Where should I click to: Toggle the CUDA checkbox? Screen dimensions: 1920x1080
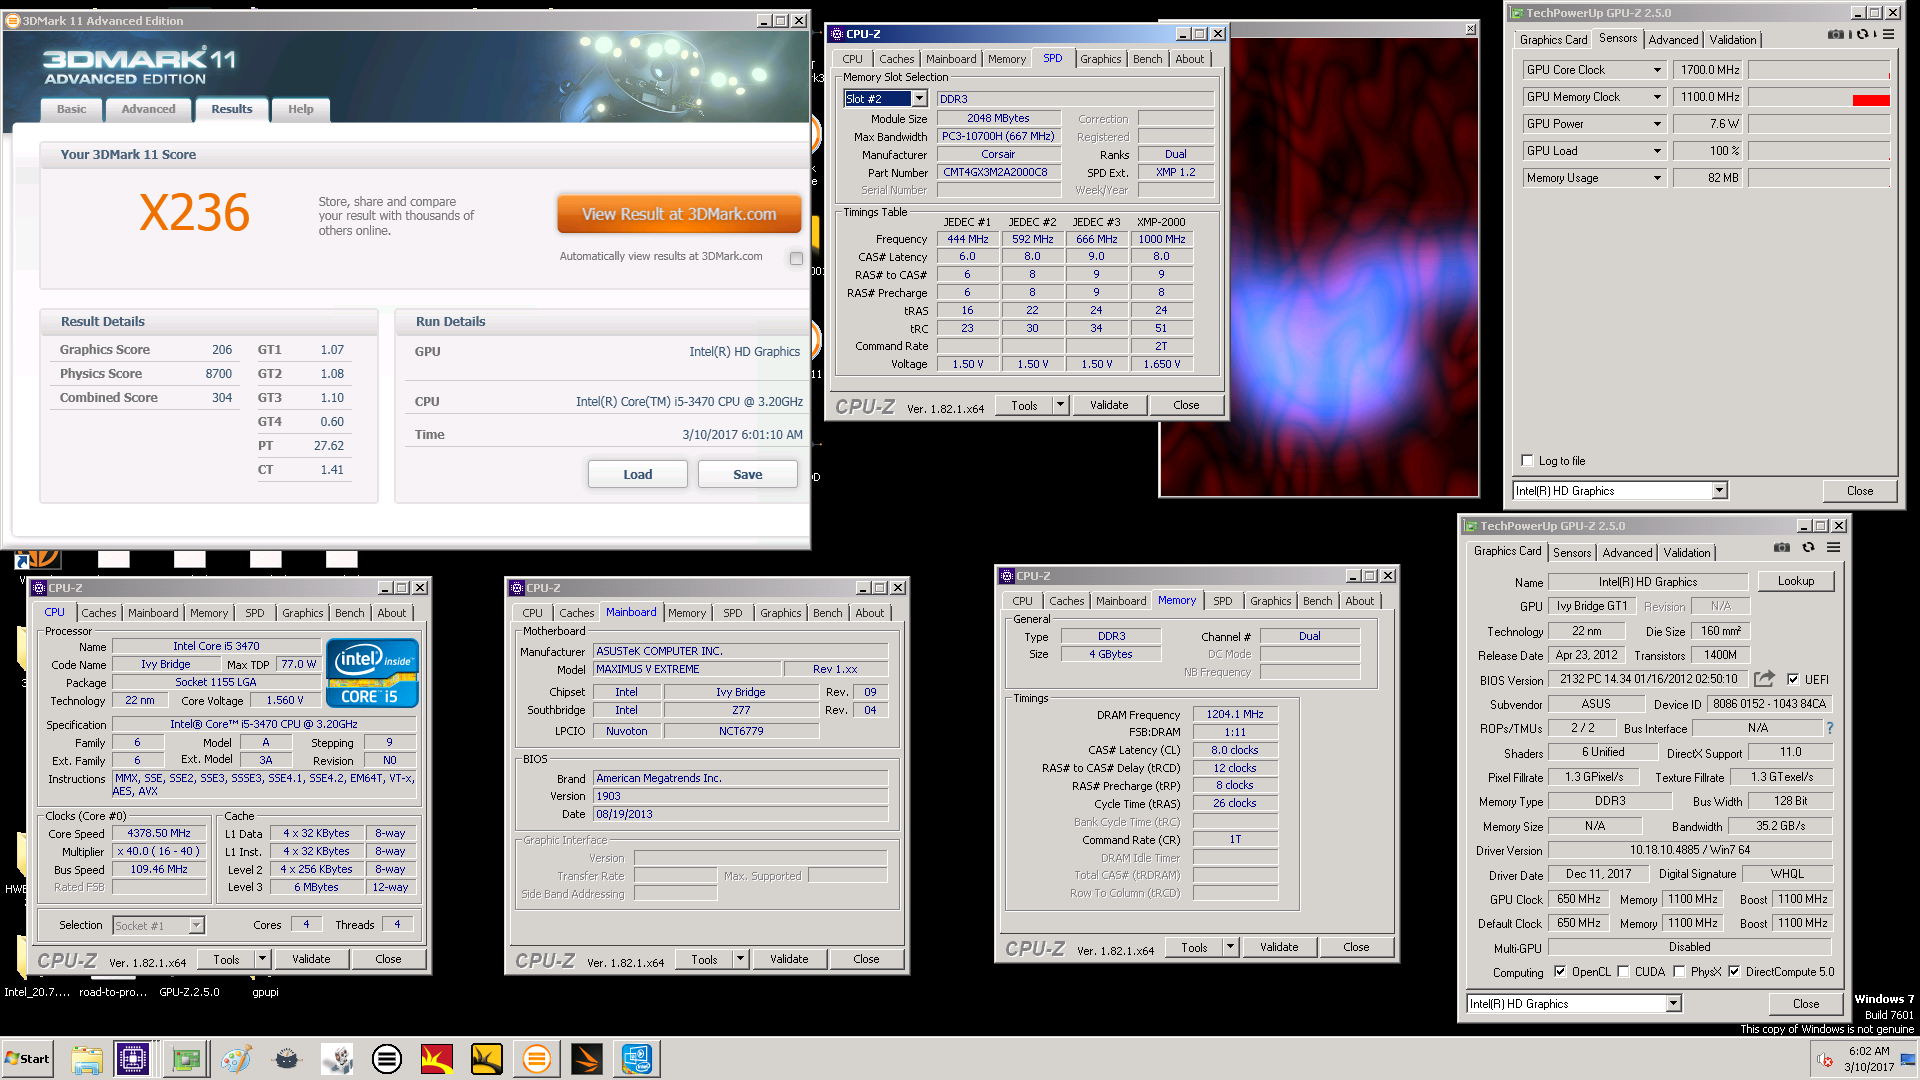1623,972
